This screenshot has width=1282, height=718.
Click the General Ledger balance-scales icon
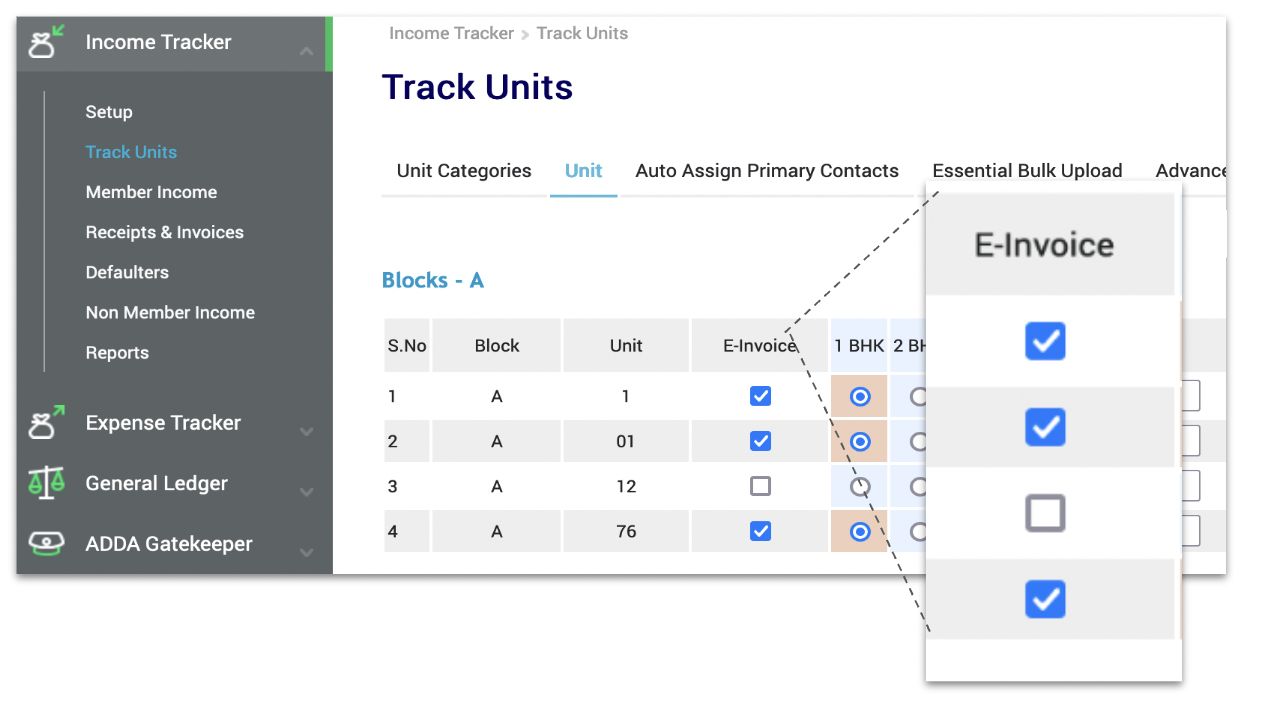[44, 483]
